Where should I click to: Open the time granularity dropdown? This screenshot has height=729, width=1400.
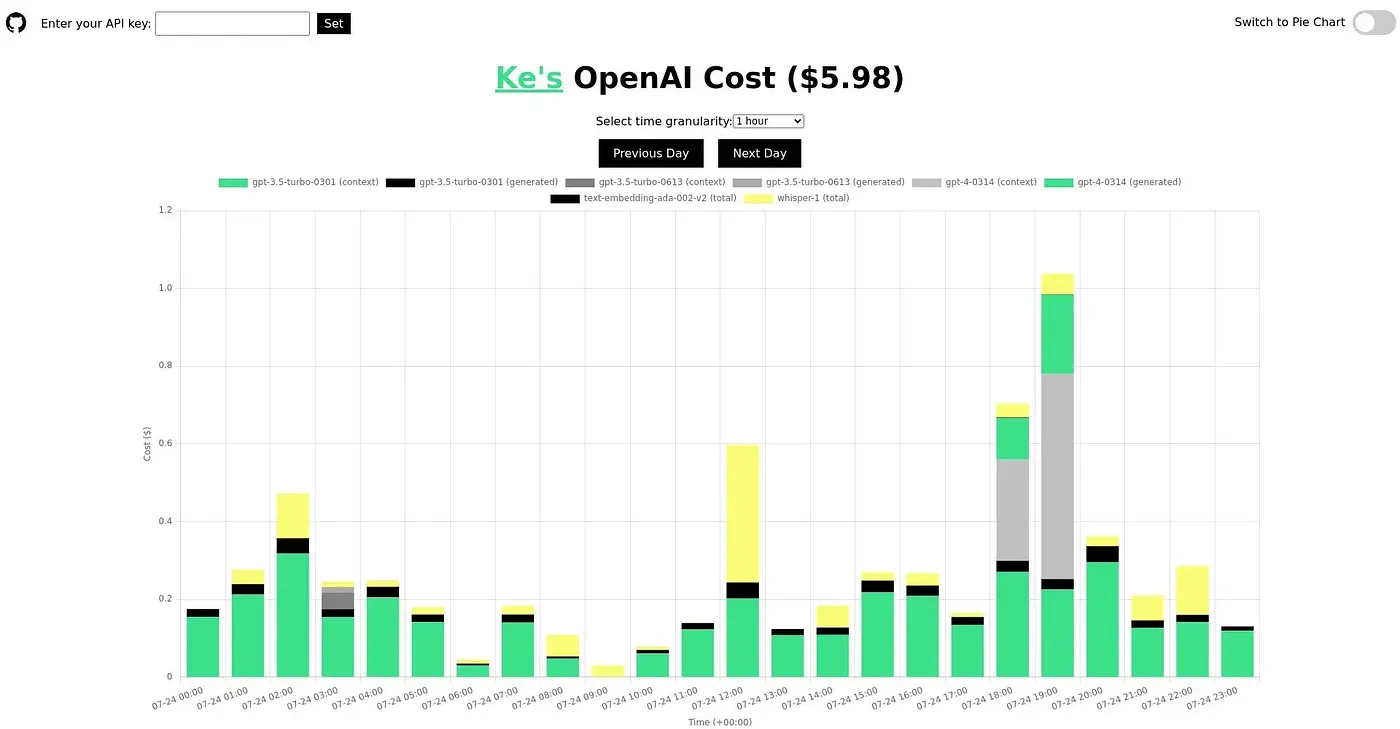pyautogui.click(x=768, y=121)
